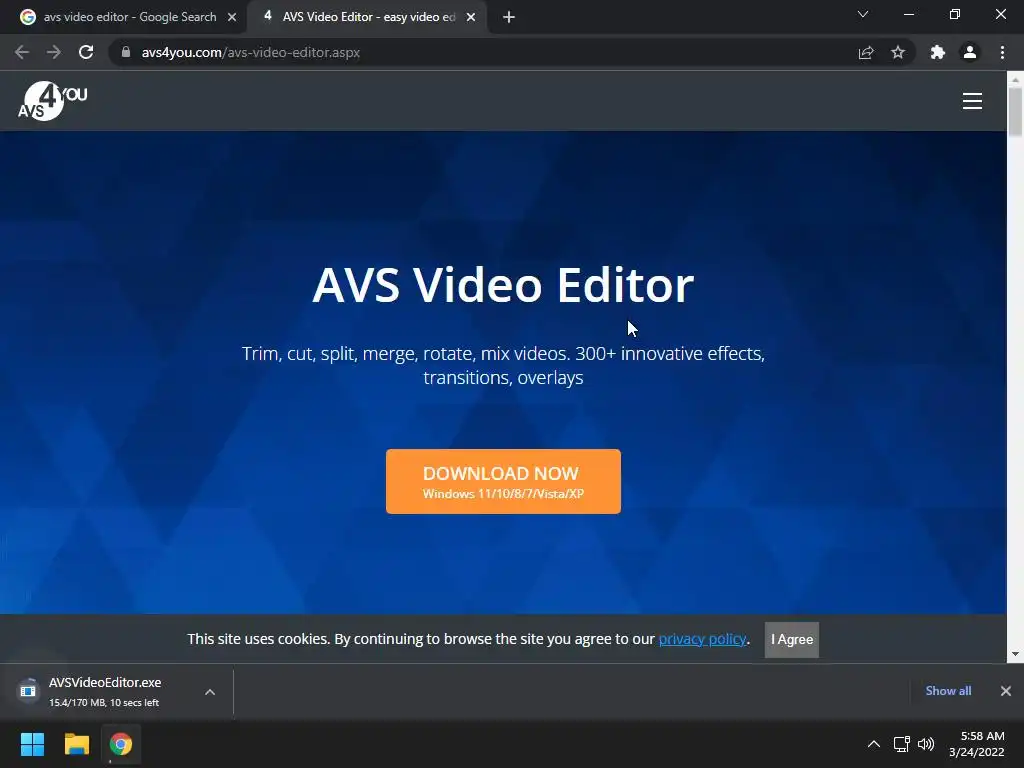Open Chrome extensions puzzle icon
Screen dimensions: 1024x768
[x=938, y=52]
